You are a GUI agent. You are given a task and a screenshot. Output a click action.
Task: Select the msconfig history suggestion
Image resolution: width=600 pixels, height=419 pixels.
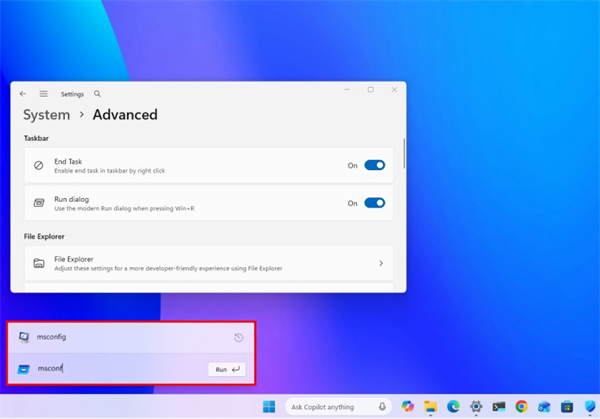coord(131,337)
